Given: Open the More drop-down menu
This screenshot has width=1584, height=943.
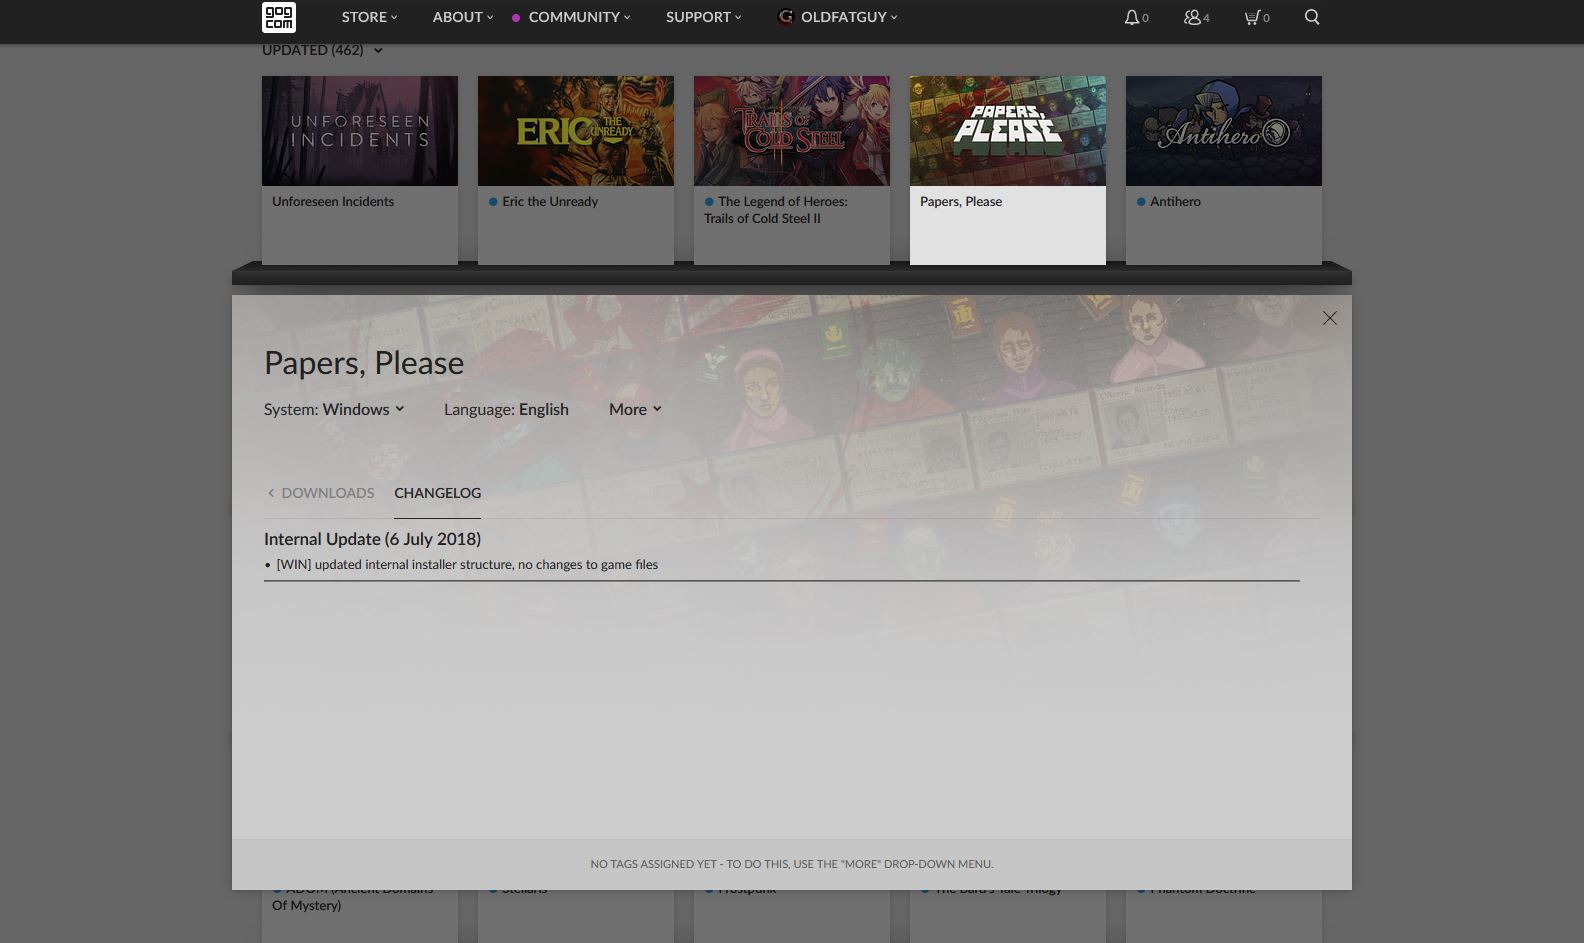Looking at the screenshot, I should point(635,409).
